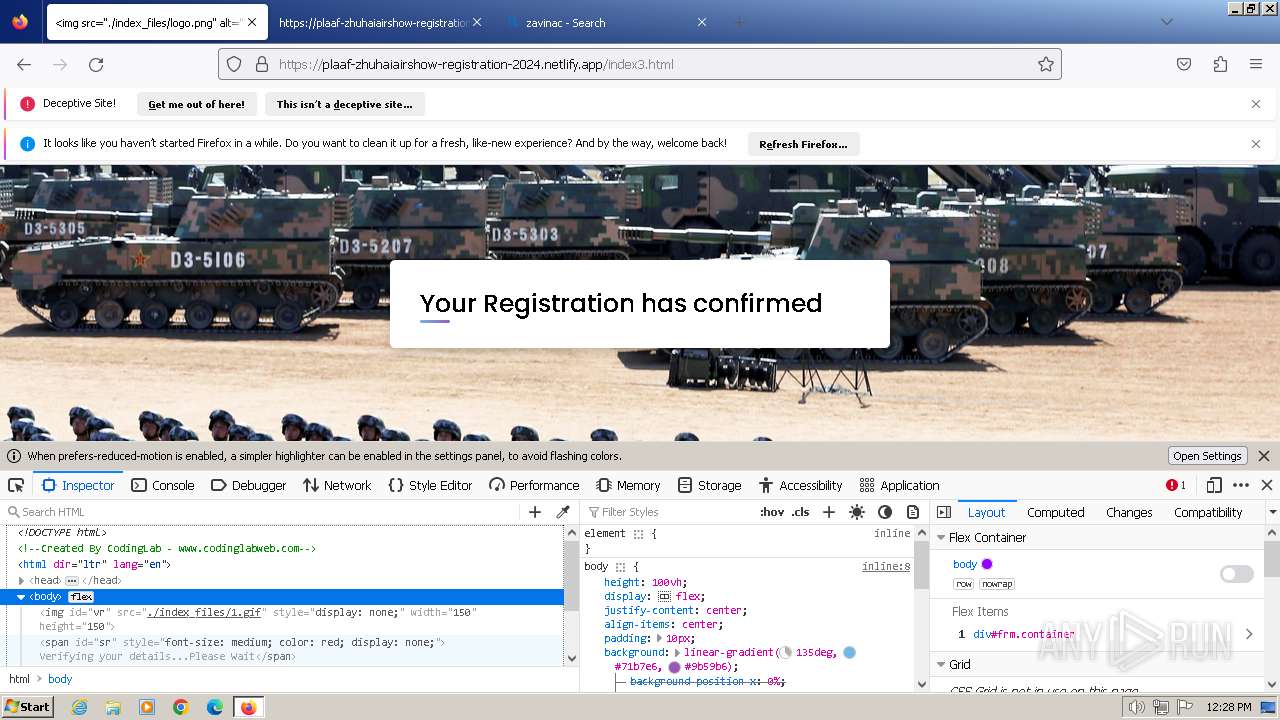Click This isn't a deceptive site button

344,104
